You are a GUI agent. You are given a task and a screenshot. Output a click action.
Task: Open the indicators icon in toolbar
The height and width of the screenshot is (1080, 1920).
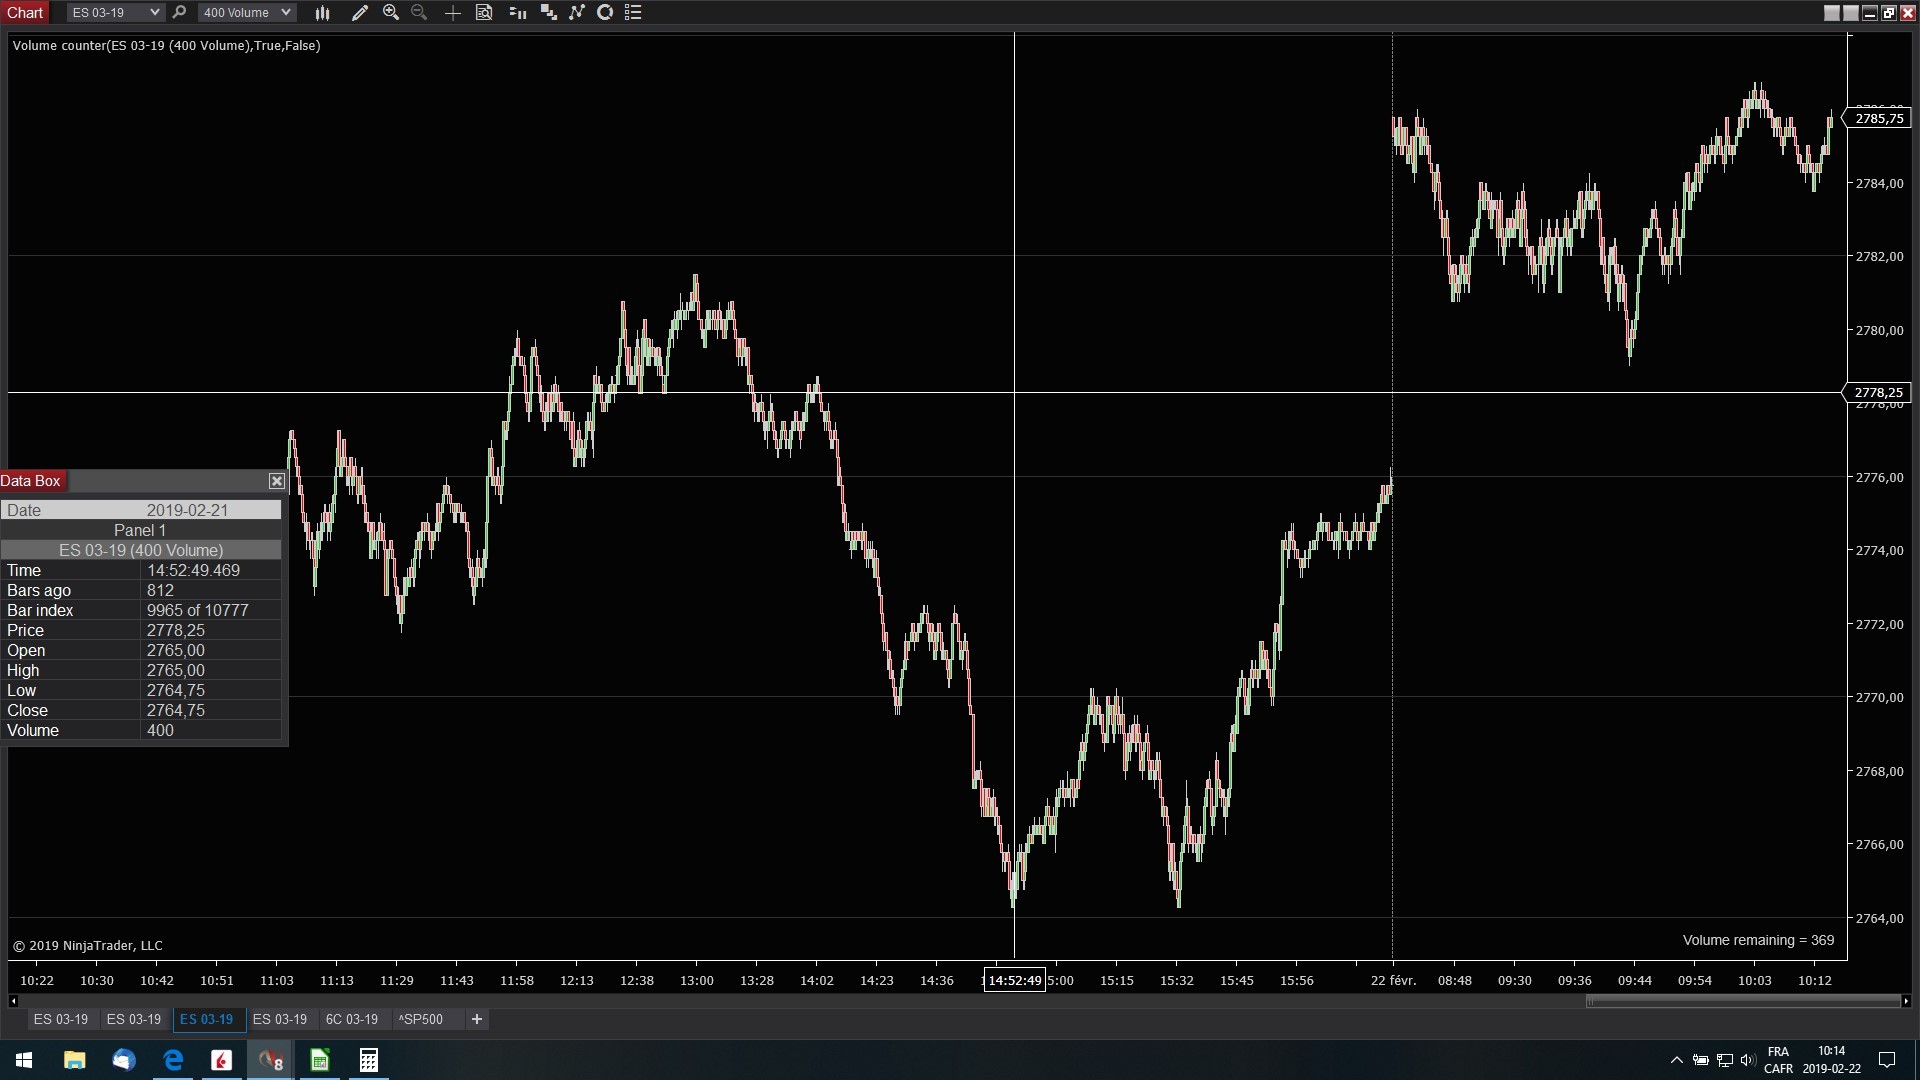[x=517, y=13]
